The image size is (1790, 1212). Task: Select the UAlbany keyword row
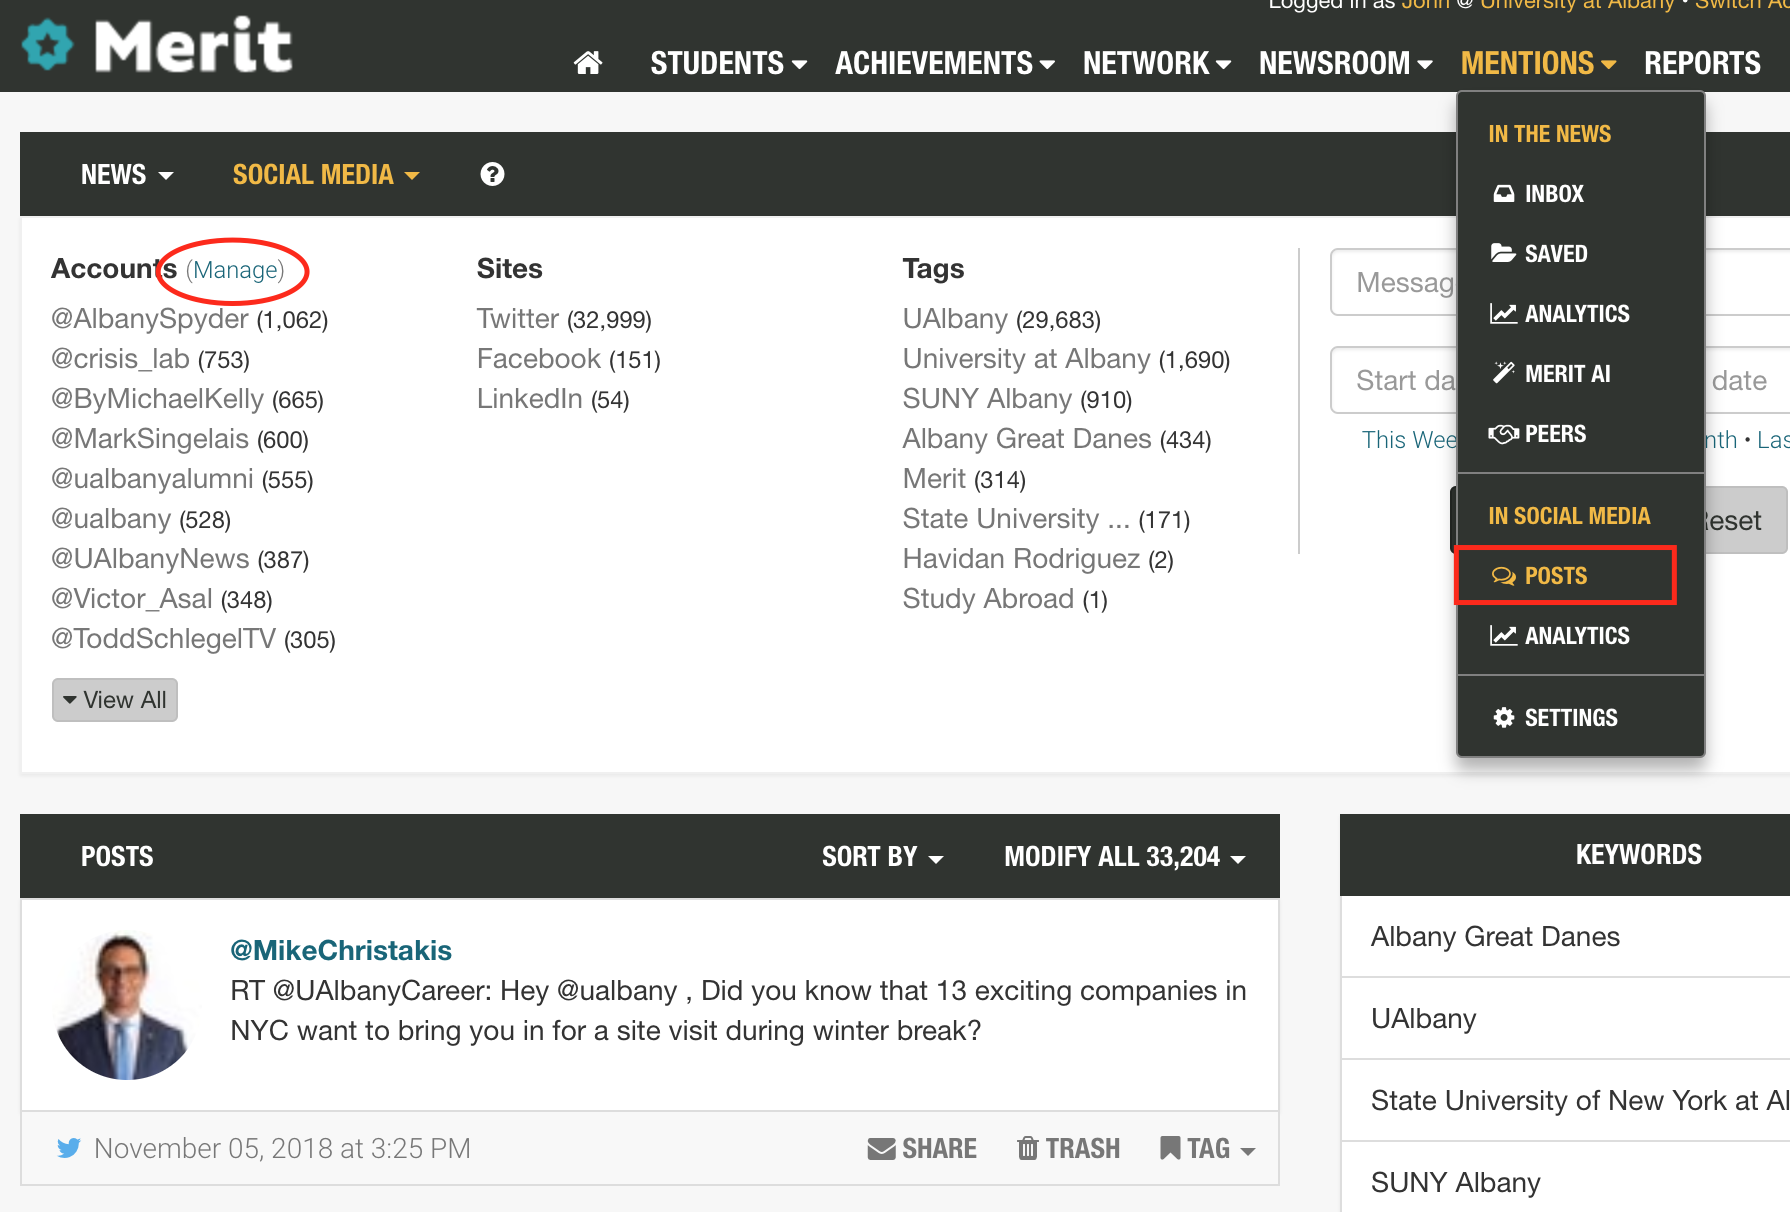1565,1018
